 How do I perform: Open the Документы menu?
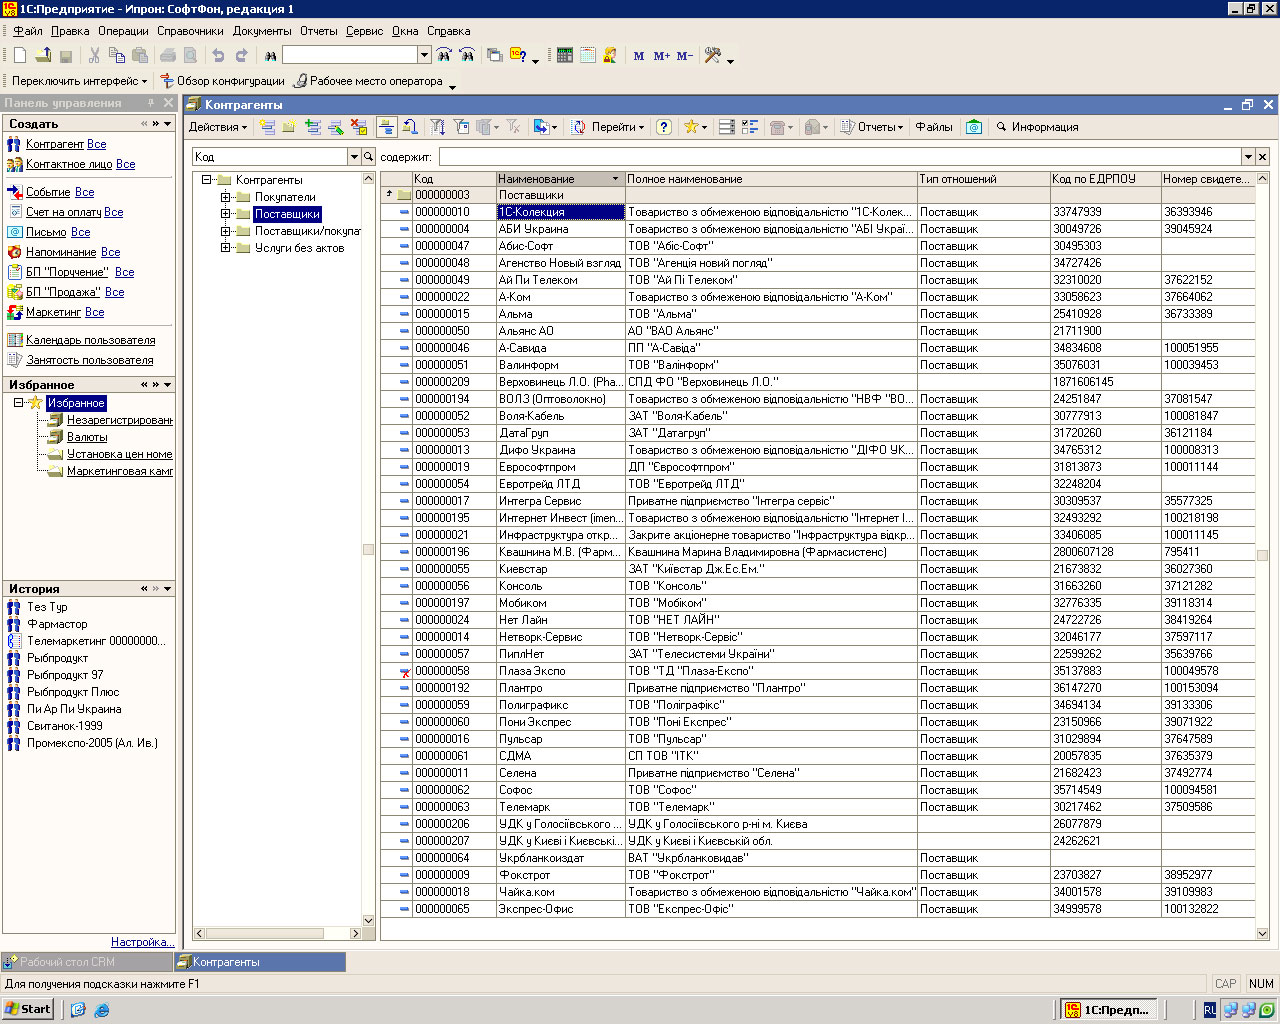[x=262, y=31]
